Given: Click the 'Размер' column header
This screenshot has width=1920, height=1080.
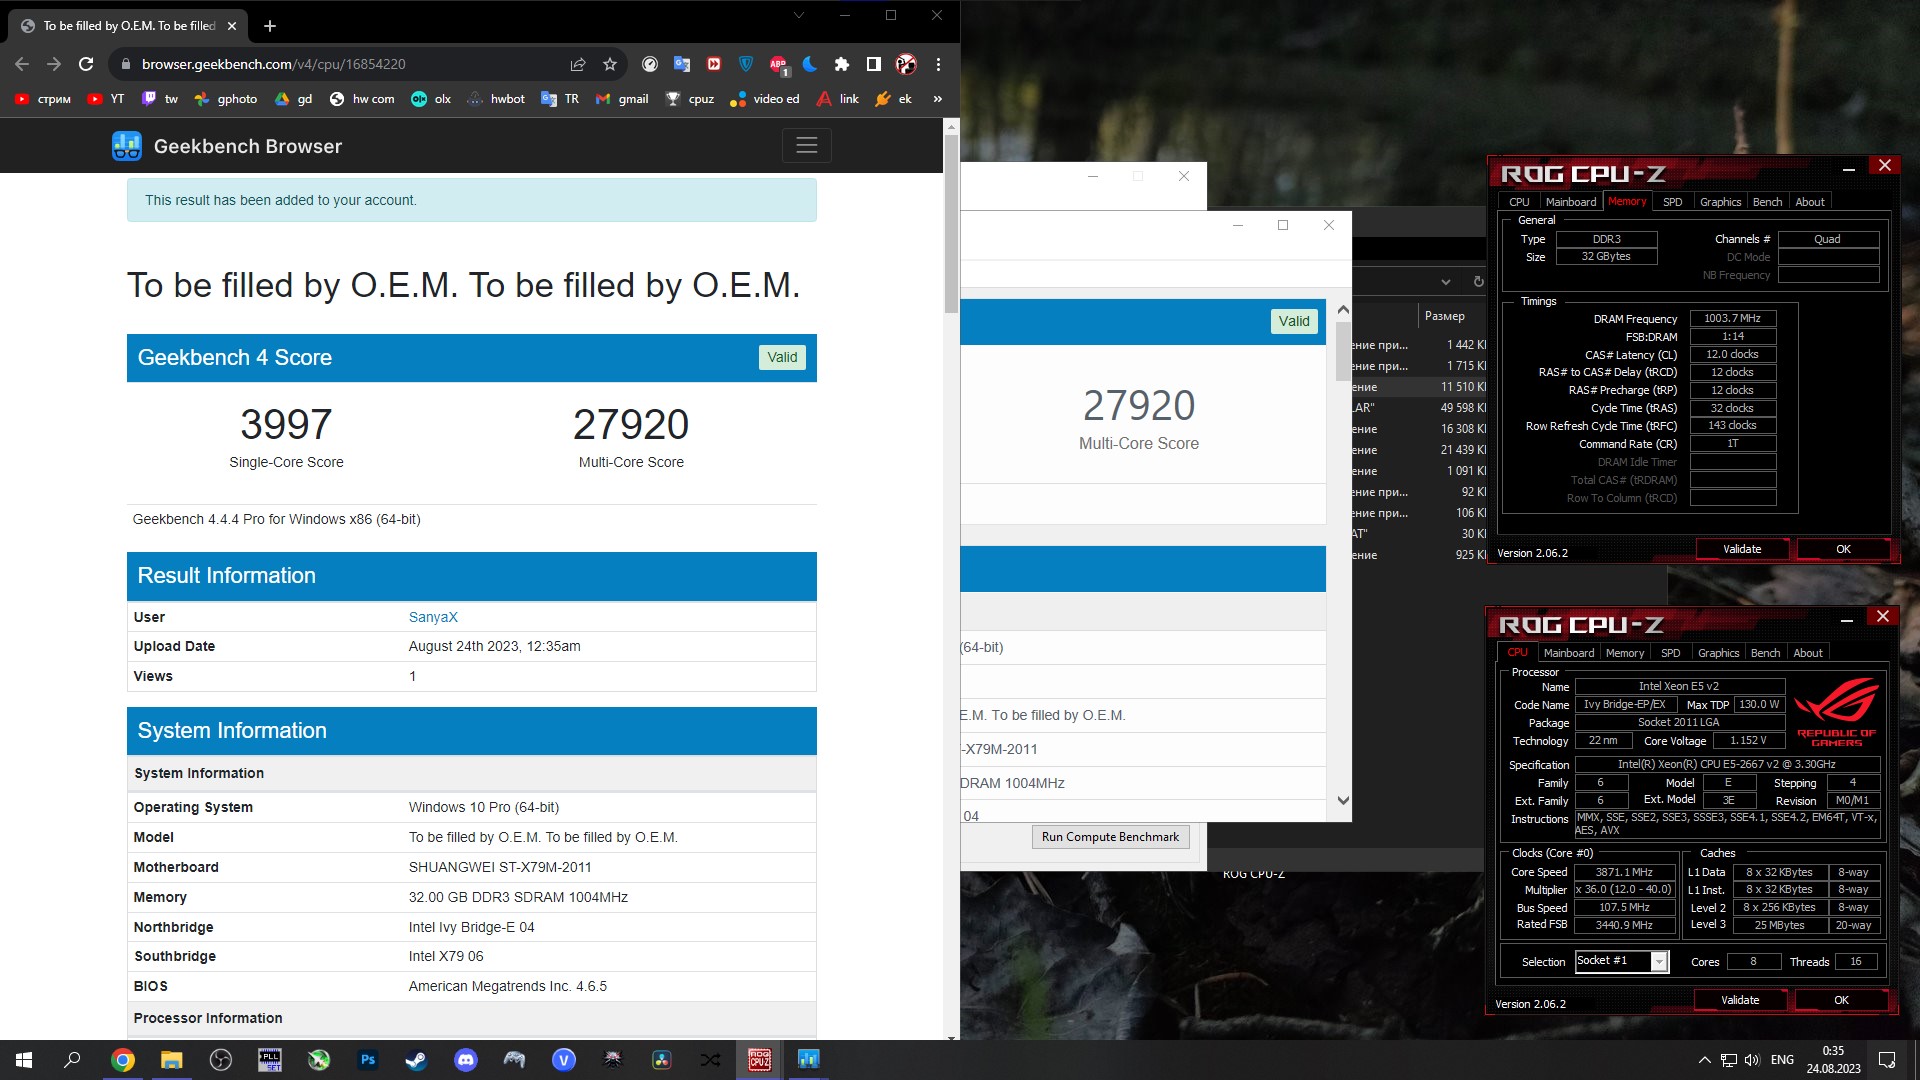Looking at the screenshot, I should coord(1444,316).
